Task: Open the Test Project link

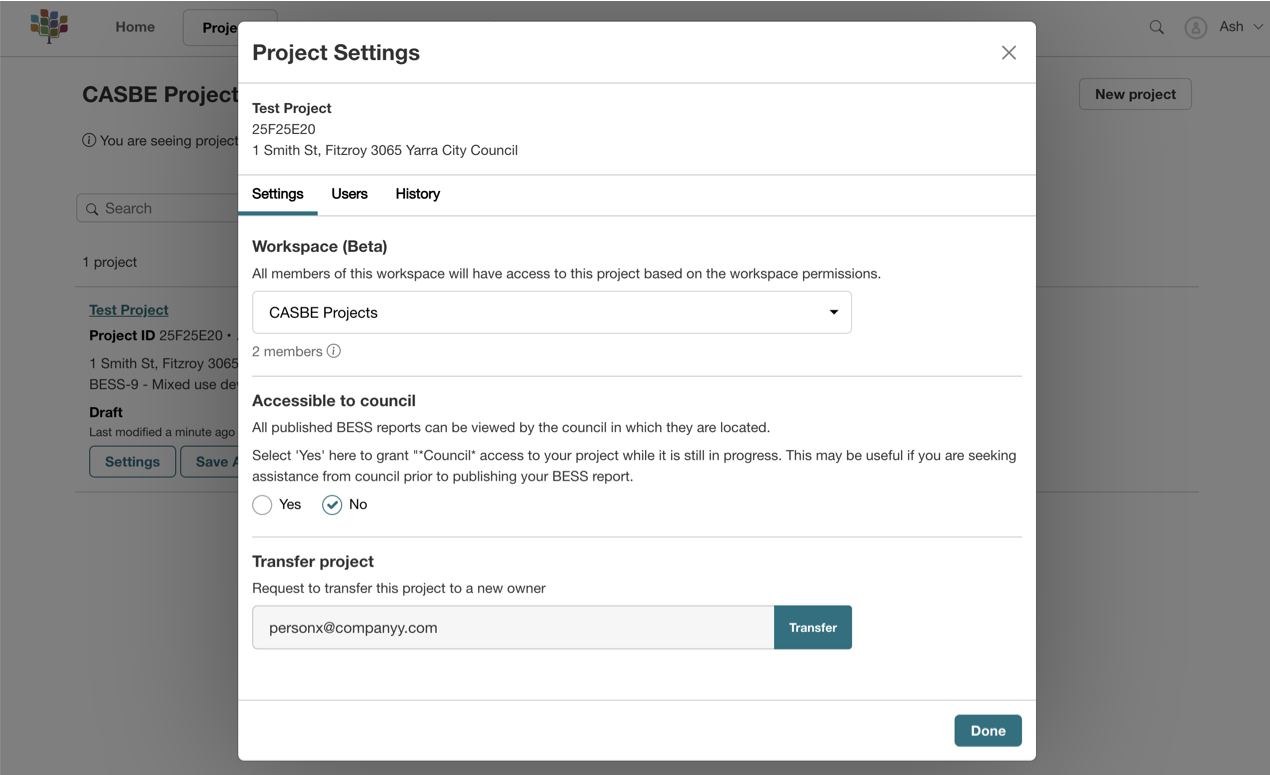Action: (x=129, y=310)
